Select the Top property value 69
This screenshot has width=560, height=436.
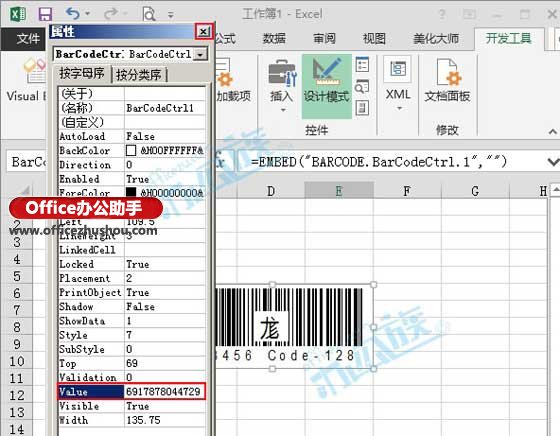[x=165, y=363]
